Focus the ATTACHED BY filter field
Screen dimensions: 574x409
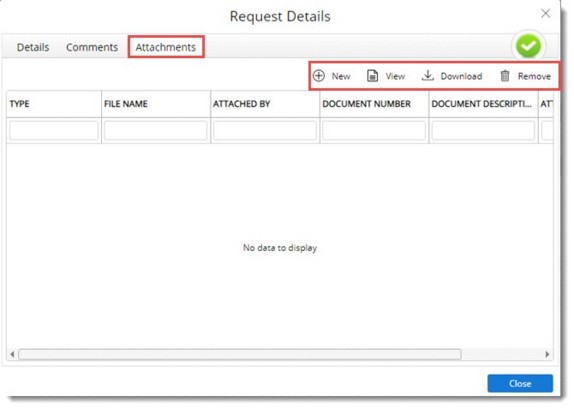pyautogui.click(x=265, y=131)
